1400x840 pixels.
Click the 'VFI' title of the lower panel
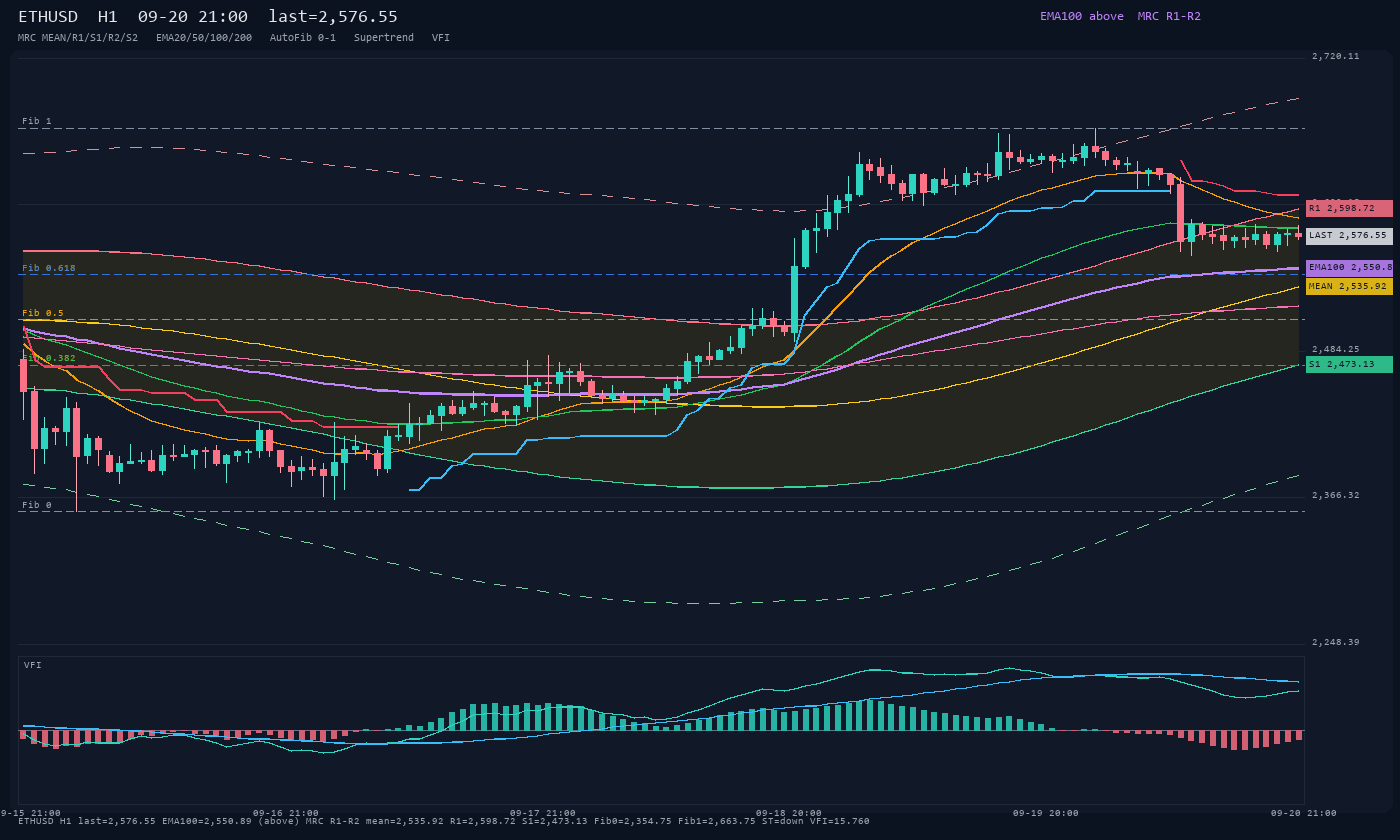pyautogui.click(x=33, y=665)
